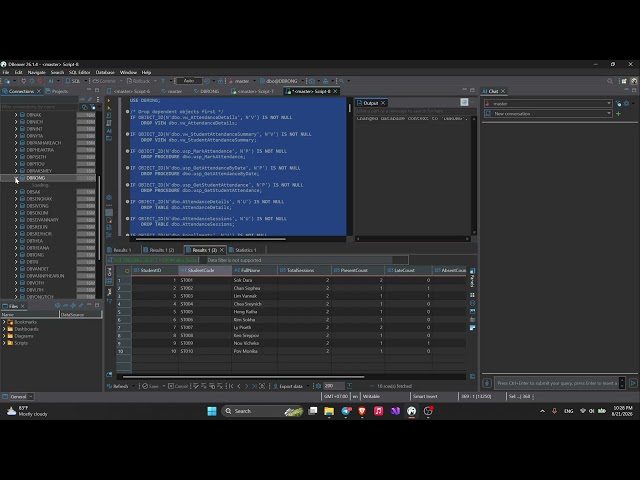Image resolution: width=640 pixels, height=480 pixels.
Task: Click the chat query input field
Action: 557,383
